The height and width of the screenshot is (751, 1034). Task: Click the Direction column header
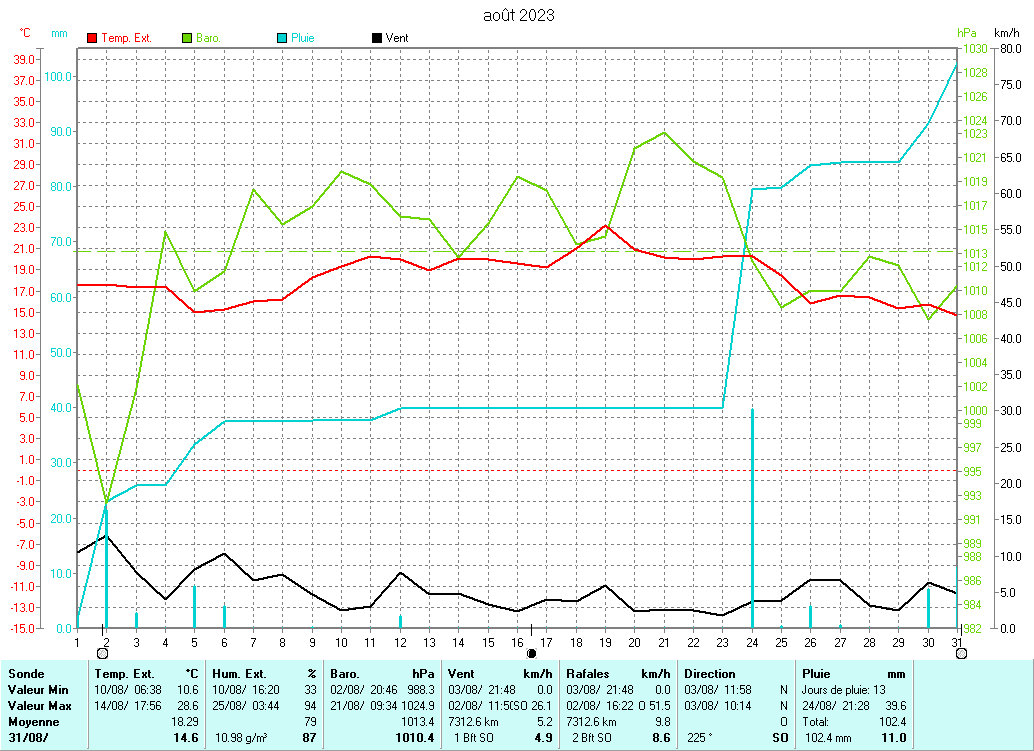pyautogui.click(x=710, y=674)
